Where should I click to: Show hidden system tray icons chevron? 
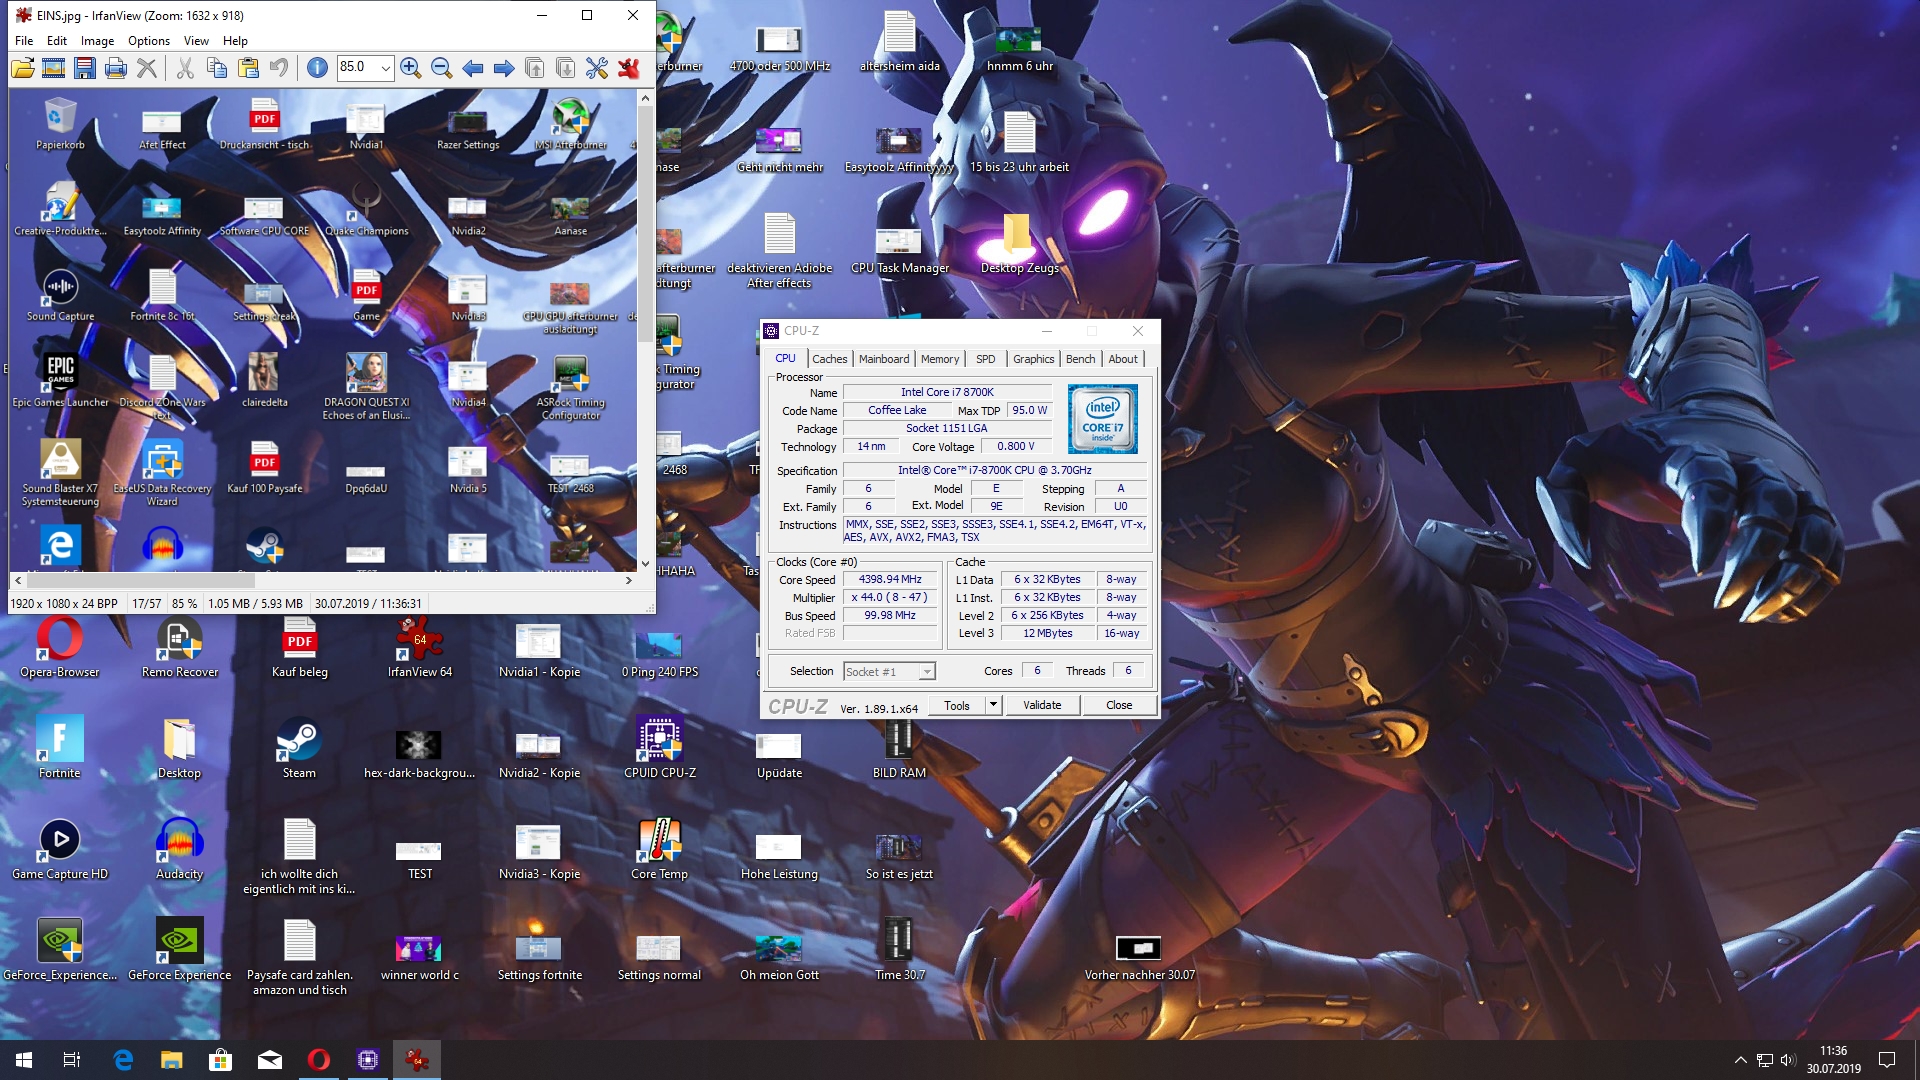(1740, 1060)
